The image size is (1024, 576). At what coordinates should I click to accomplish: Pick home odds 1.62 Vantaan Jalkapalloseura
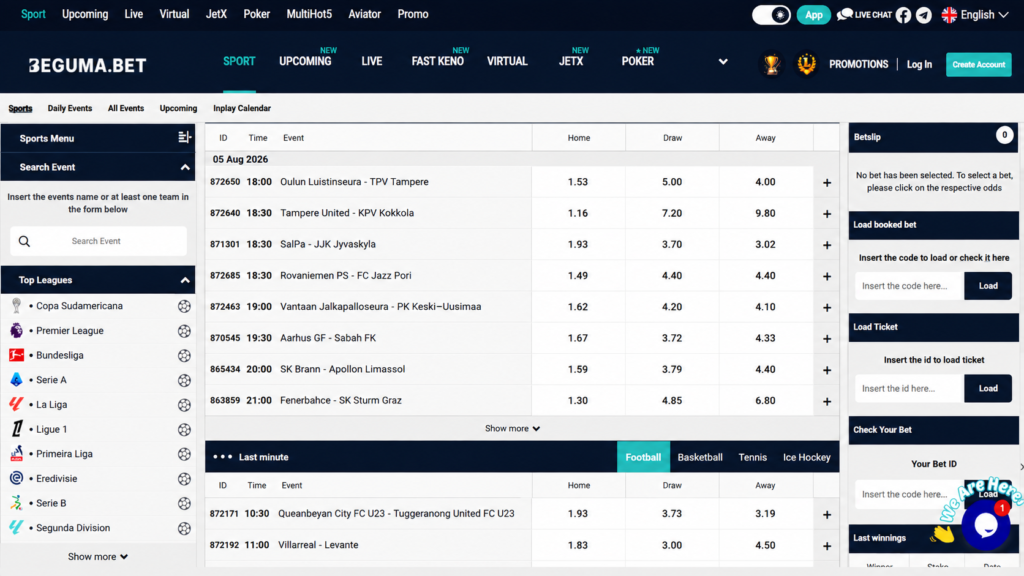578,306
